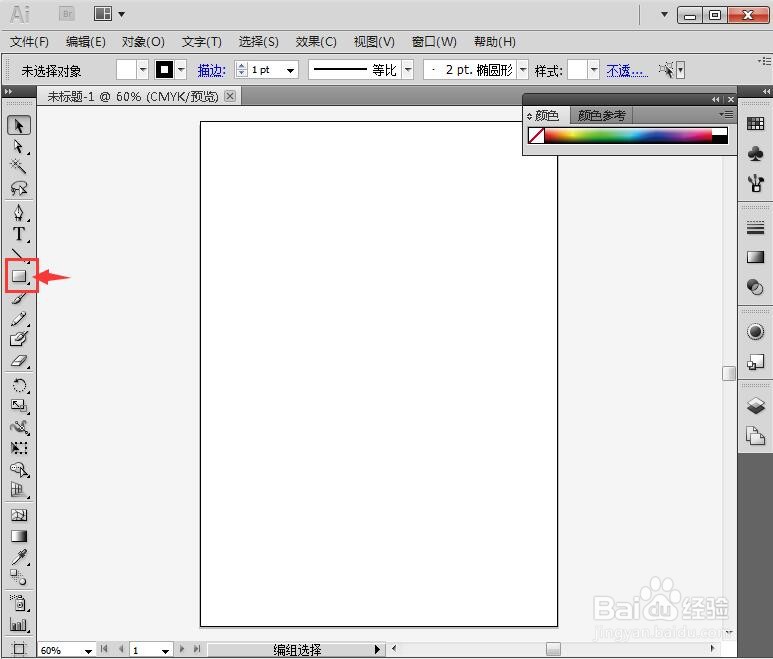The image size is (773, 659).
Task: Open the Brushes panel in right dock
Action: (x=755, y=183)
